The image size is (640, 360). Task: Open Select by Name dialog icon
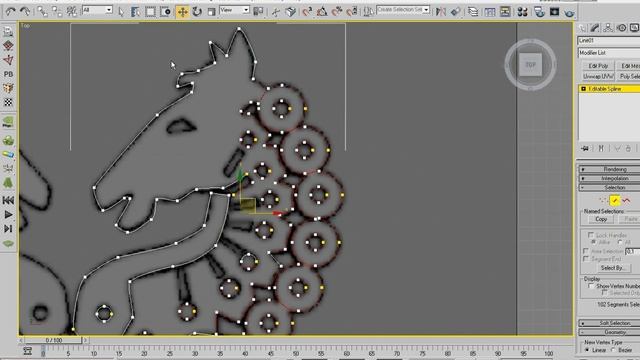click(x=136, y=12)
